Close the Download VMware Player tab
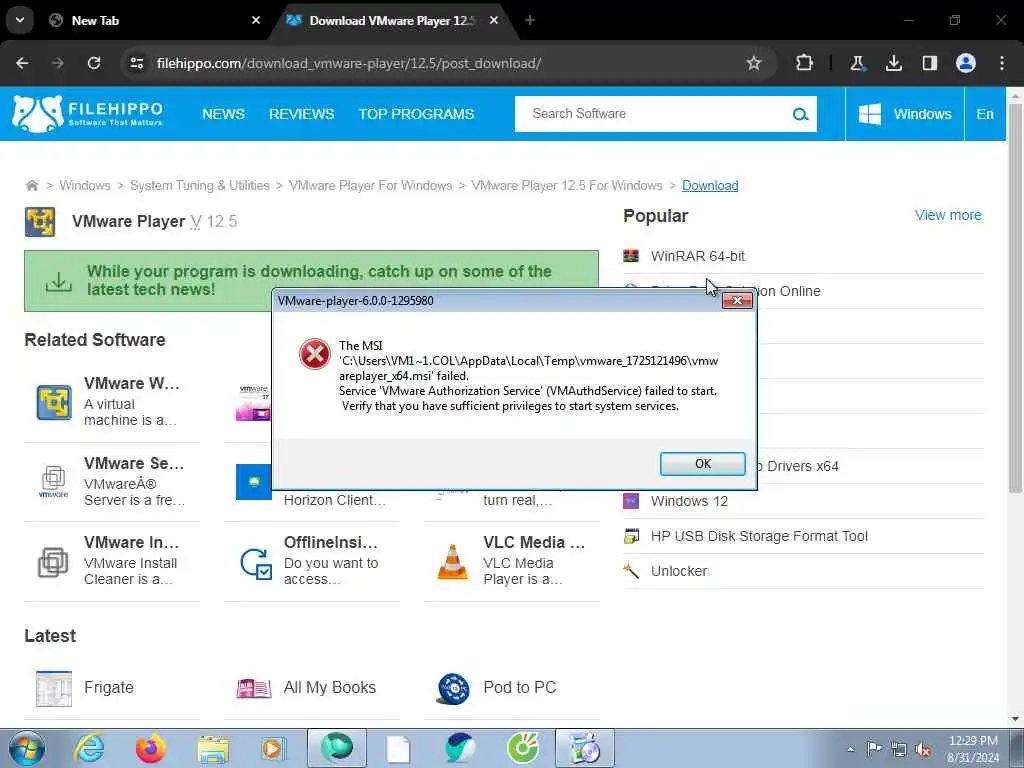The image size is (1024, 768). [x=494, y=21]
